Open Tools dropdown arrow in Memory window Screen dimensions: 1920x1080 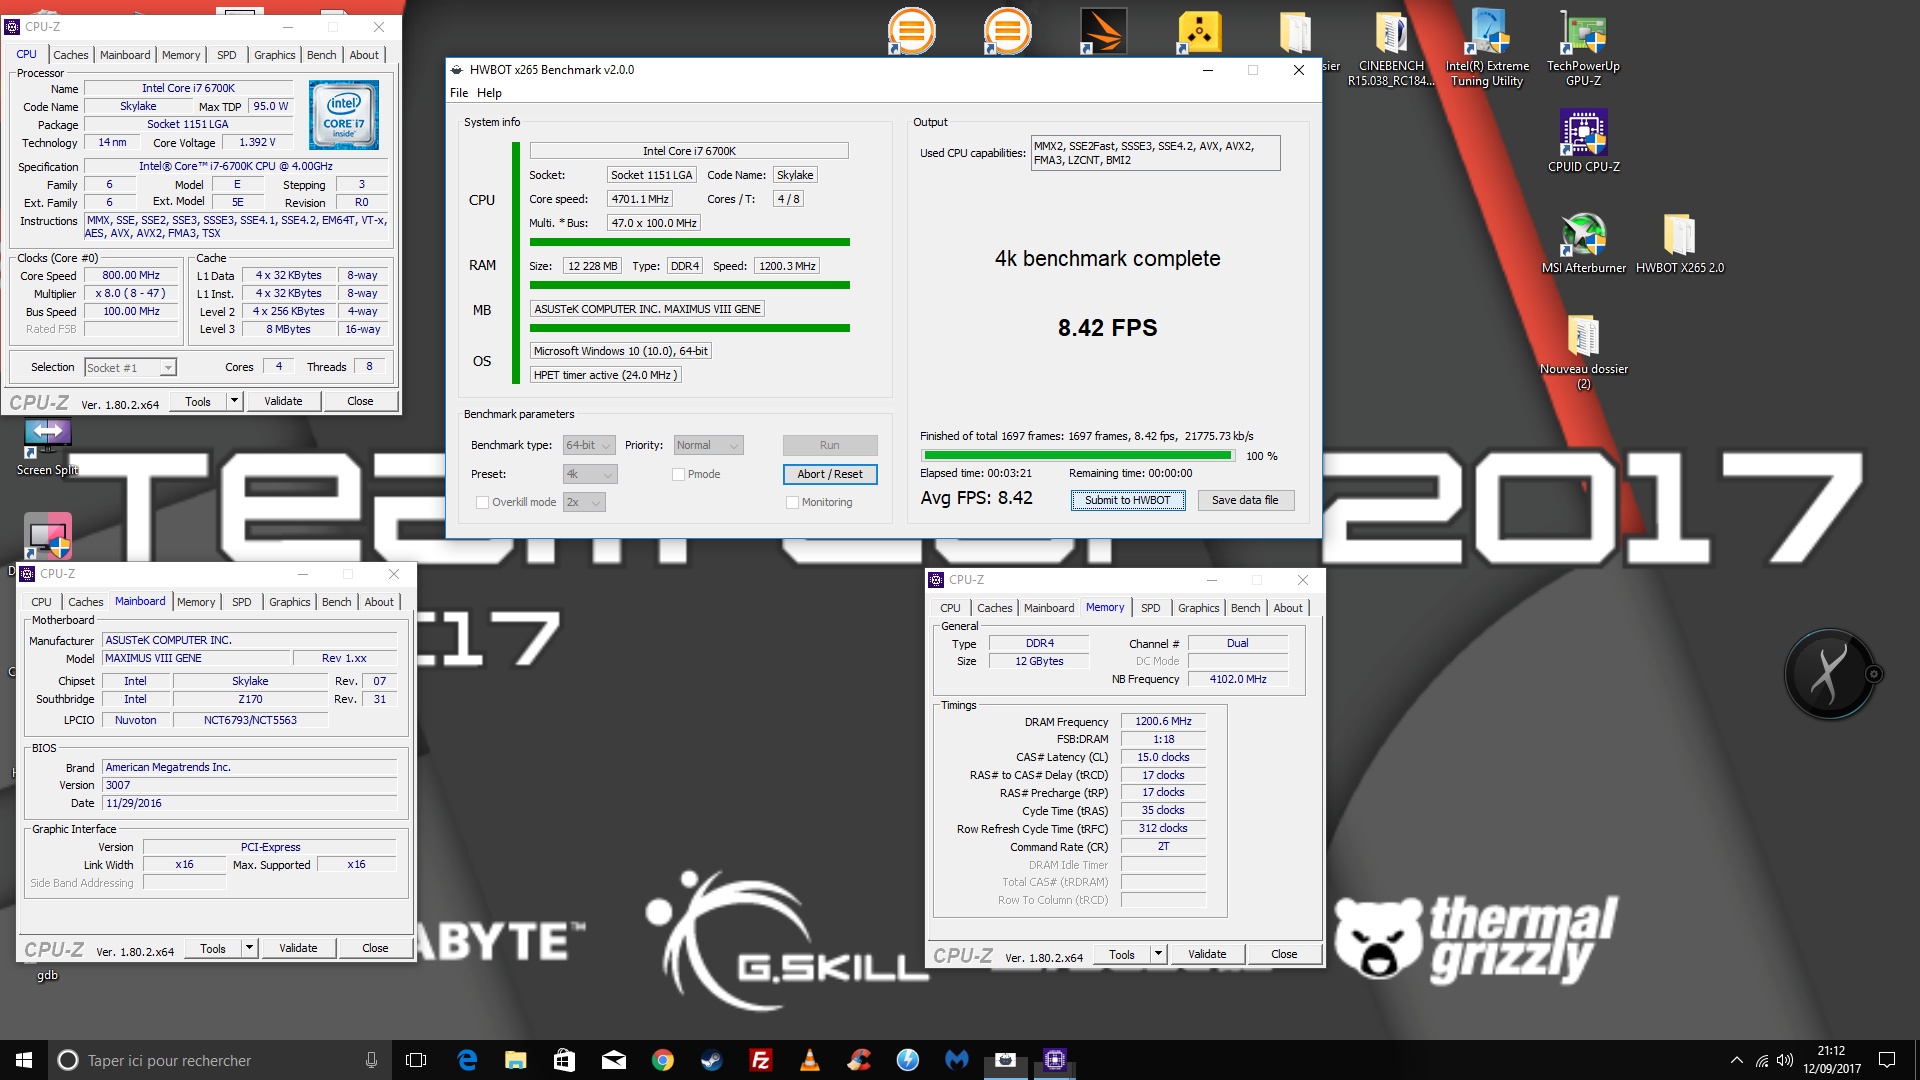tap(1158, 954)
